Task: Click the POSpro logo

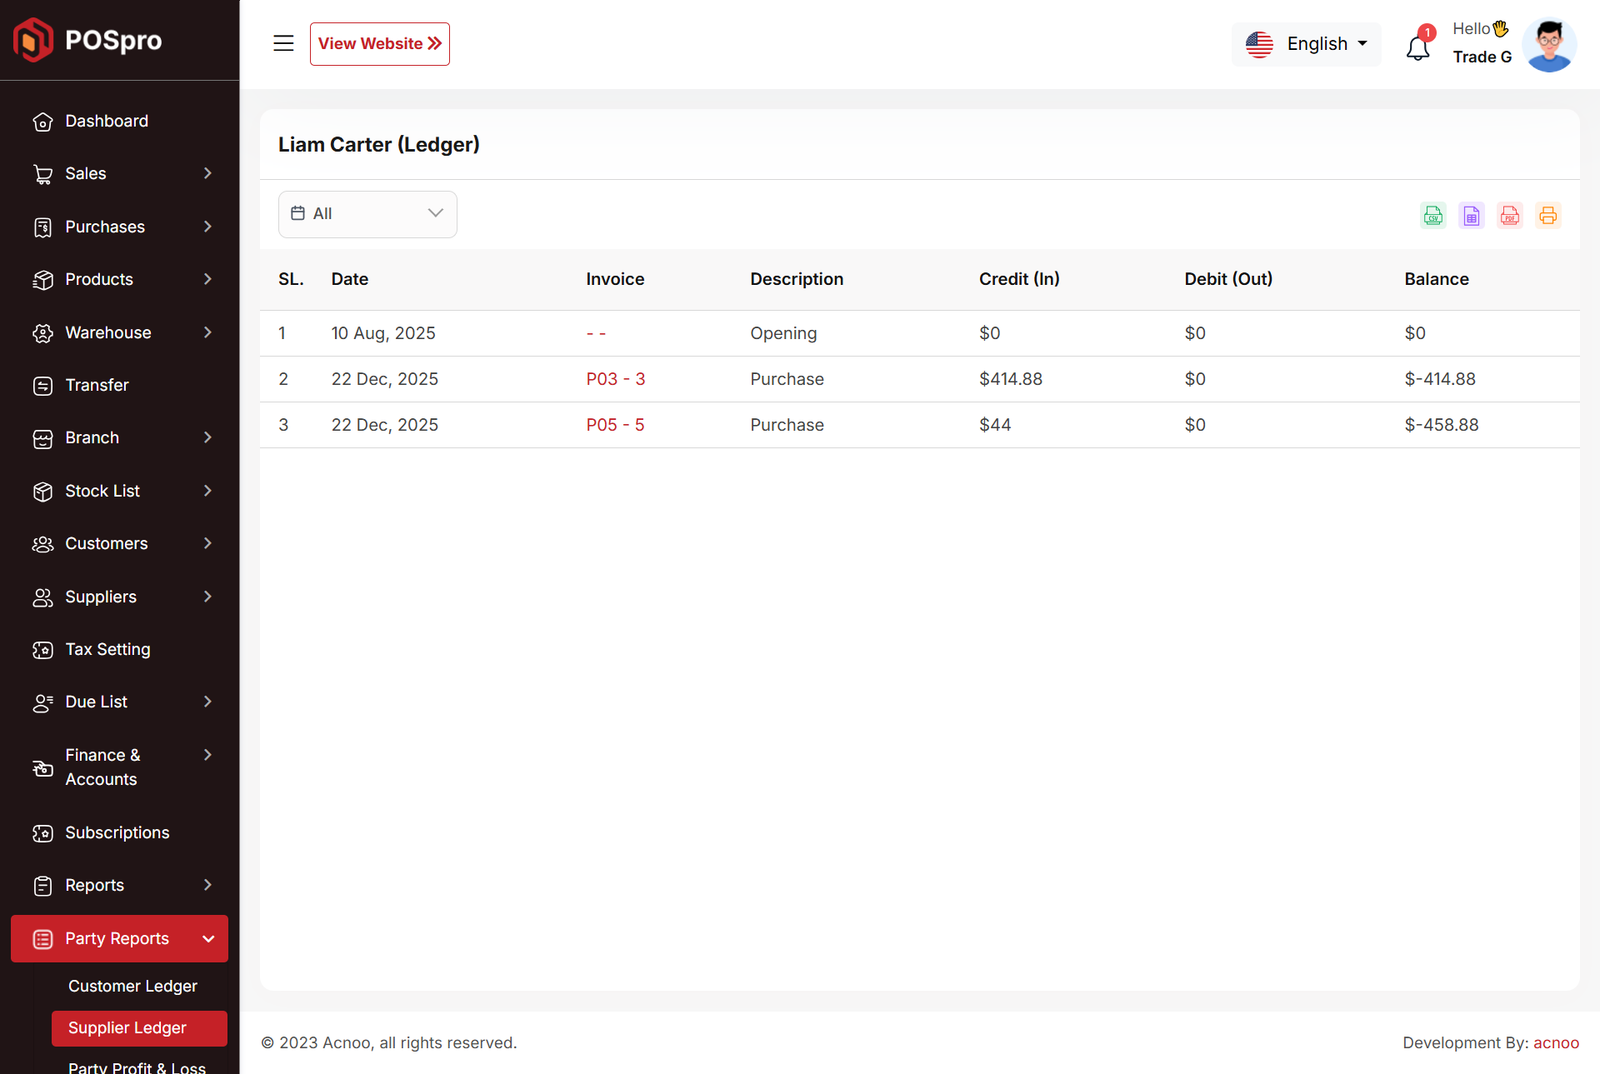Action: 87,40
